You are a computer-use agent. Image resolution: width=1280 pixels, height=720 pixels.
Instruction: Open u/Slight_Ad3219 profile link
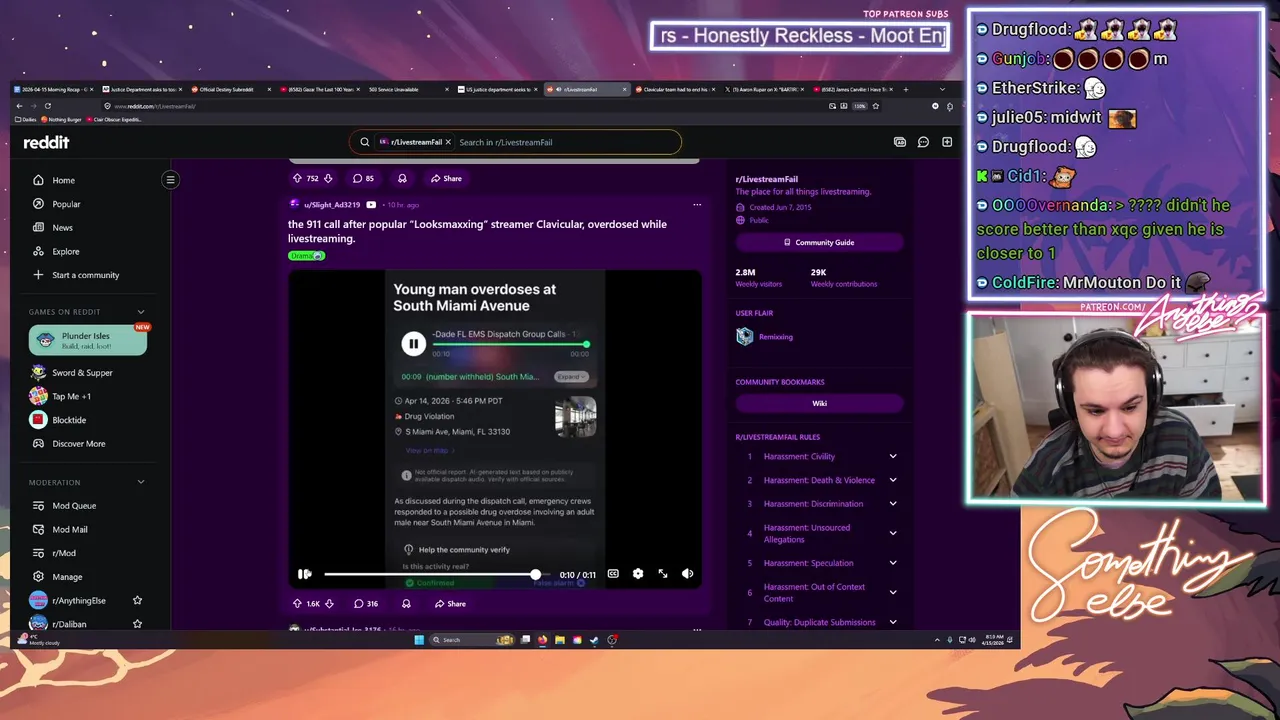point(332,205)
